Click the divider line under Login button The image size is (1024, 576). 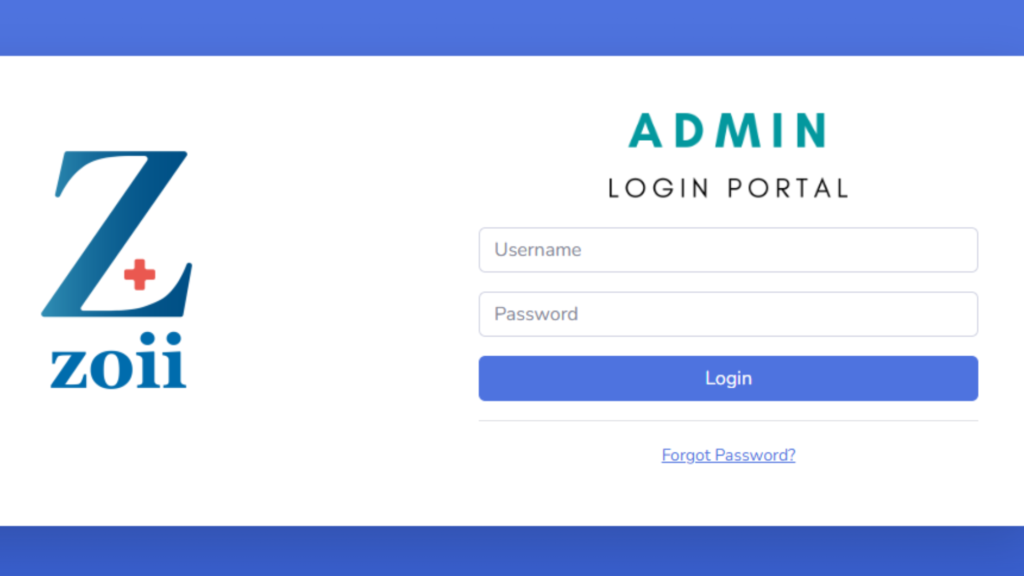[x=728, y=421]
